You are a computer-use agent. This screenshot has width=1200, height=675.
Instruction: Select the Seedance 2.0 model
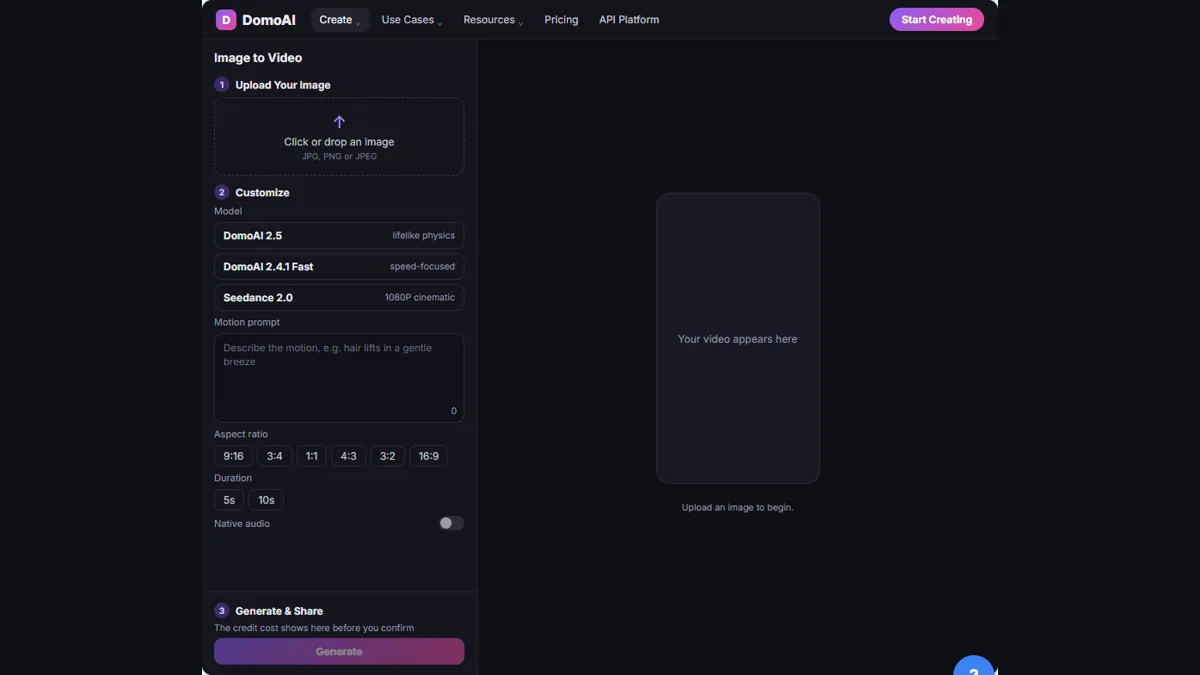tap(339, 298)
